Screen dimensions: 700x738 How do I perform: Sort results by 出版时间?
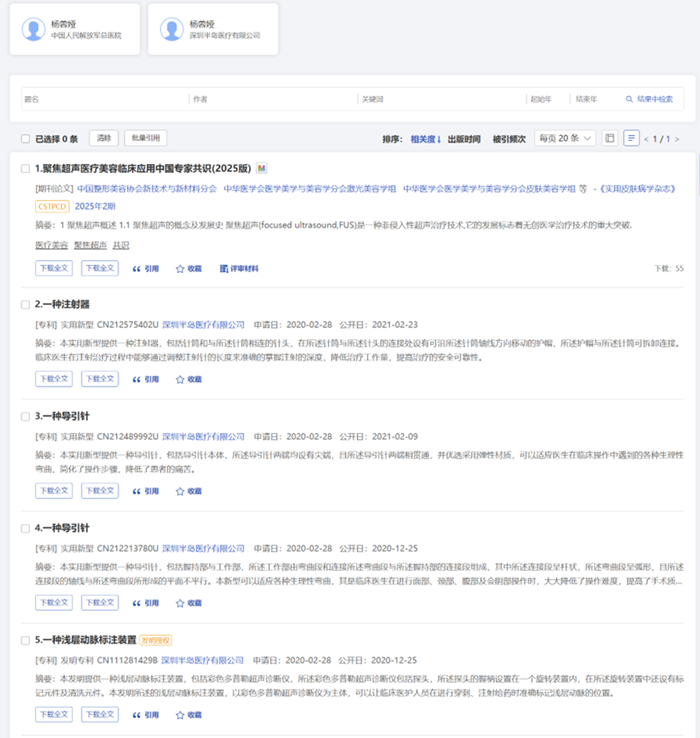(464, 139)
